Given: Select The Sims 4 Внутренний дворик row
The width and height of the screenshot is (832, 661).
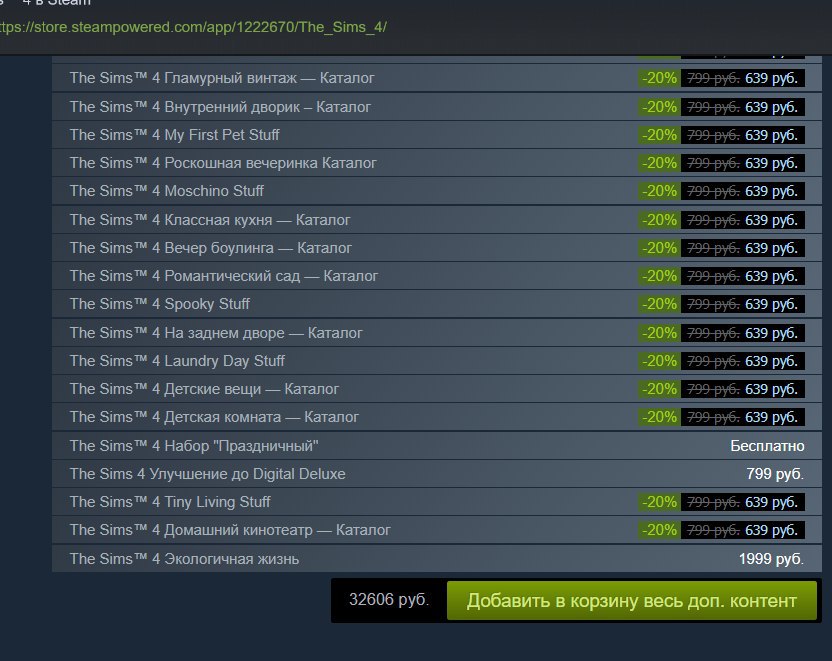Looking at the screenshot, I should pos(437,107).
